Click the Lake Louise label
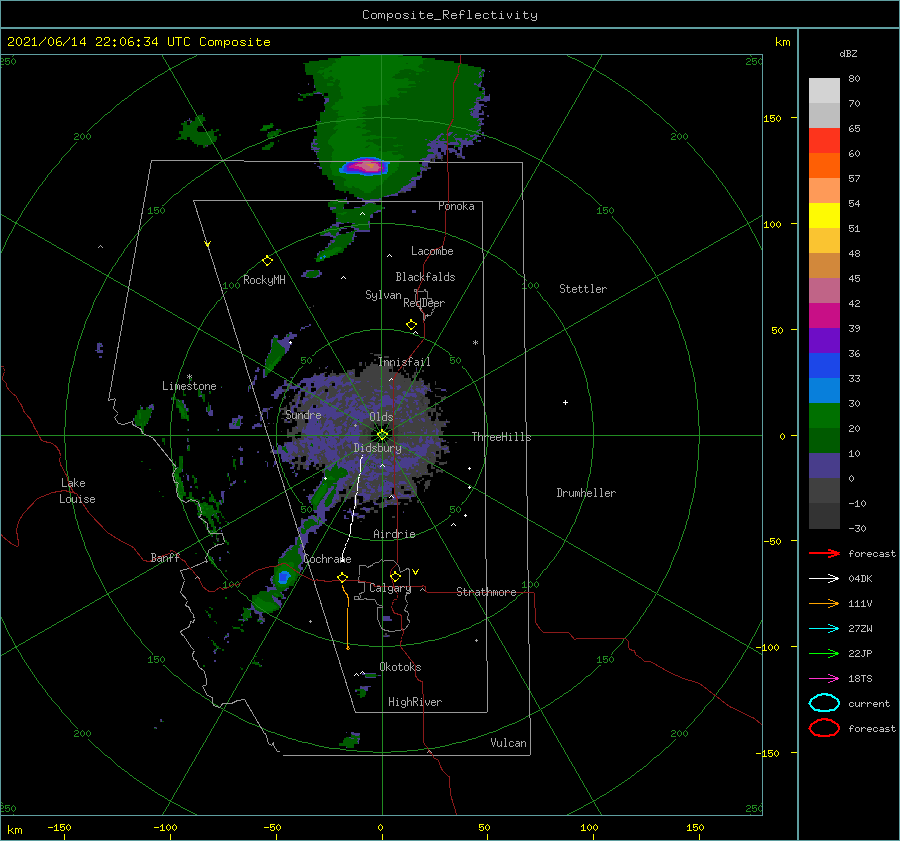900x841 pixels. [77, 491]
